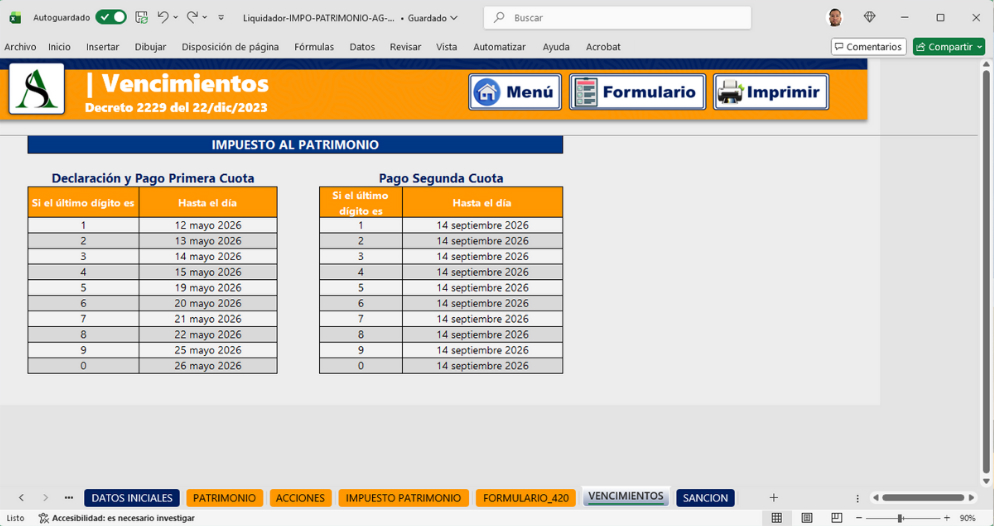Click the diamond premium icon in title bar
994x526 pixels.
(x=870, y=18)
